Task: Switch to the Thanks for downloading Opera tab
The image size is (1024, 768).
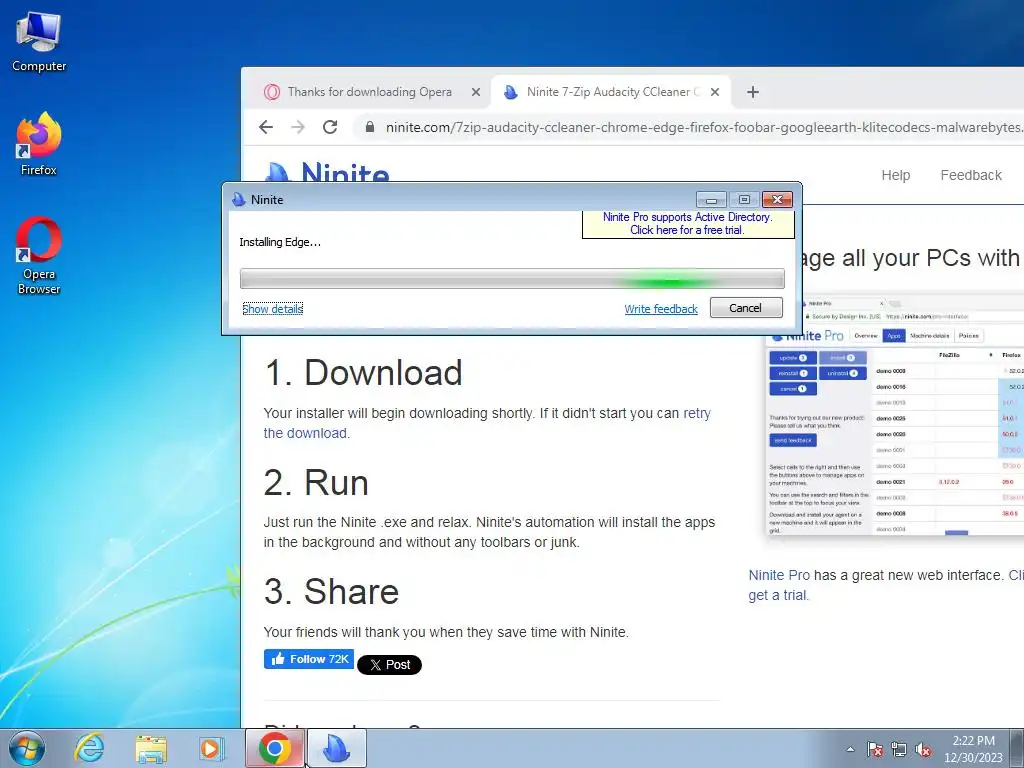Action: (370, 92)
